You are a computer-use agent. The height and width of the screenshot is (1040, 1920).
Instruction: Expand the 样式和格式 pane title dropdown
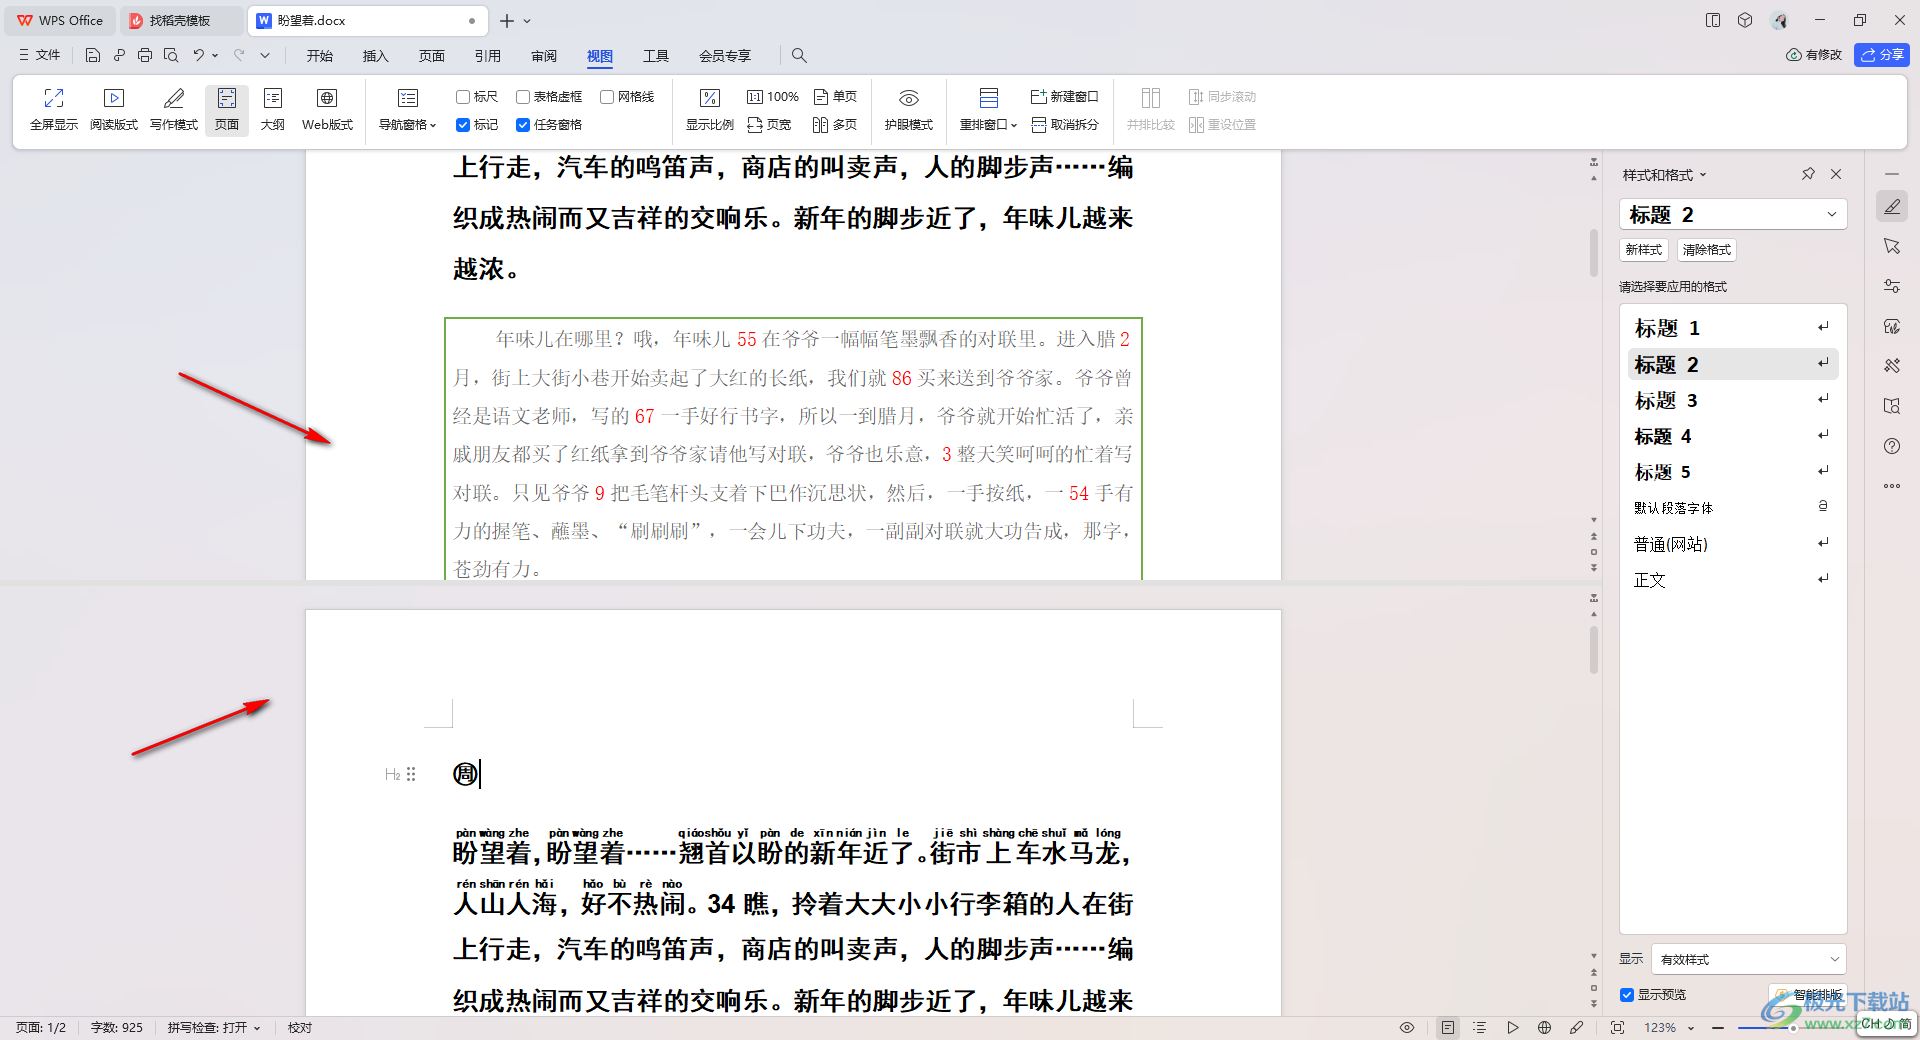(1703, 175)
